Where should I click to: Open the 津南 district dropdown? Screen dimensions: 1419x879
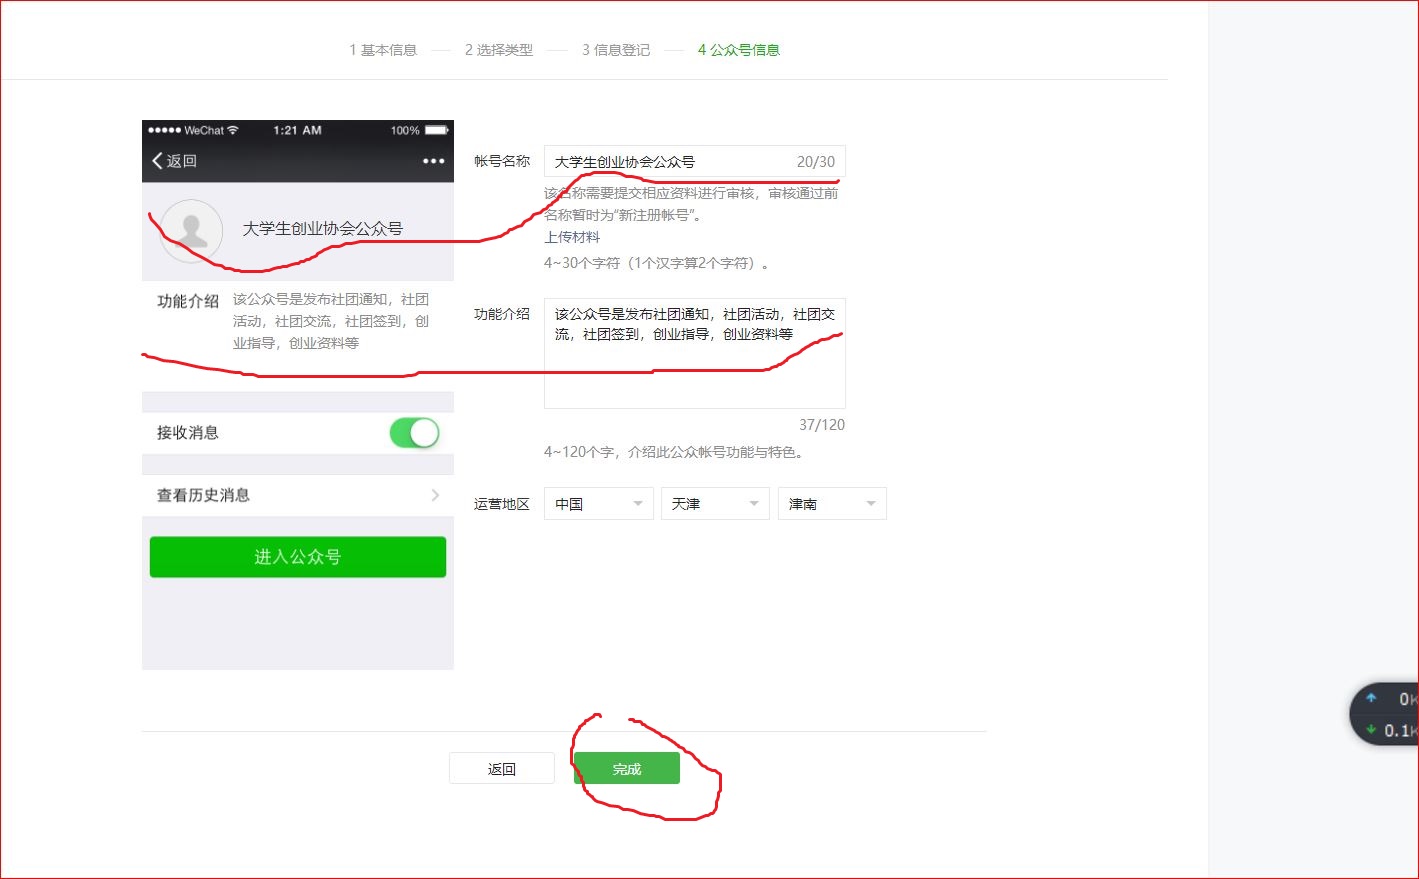tap(832, 504)
